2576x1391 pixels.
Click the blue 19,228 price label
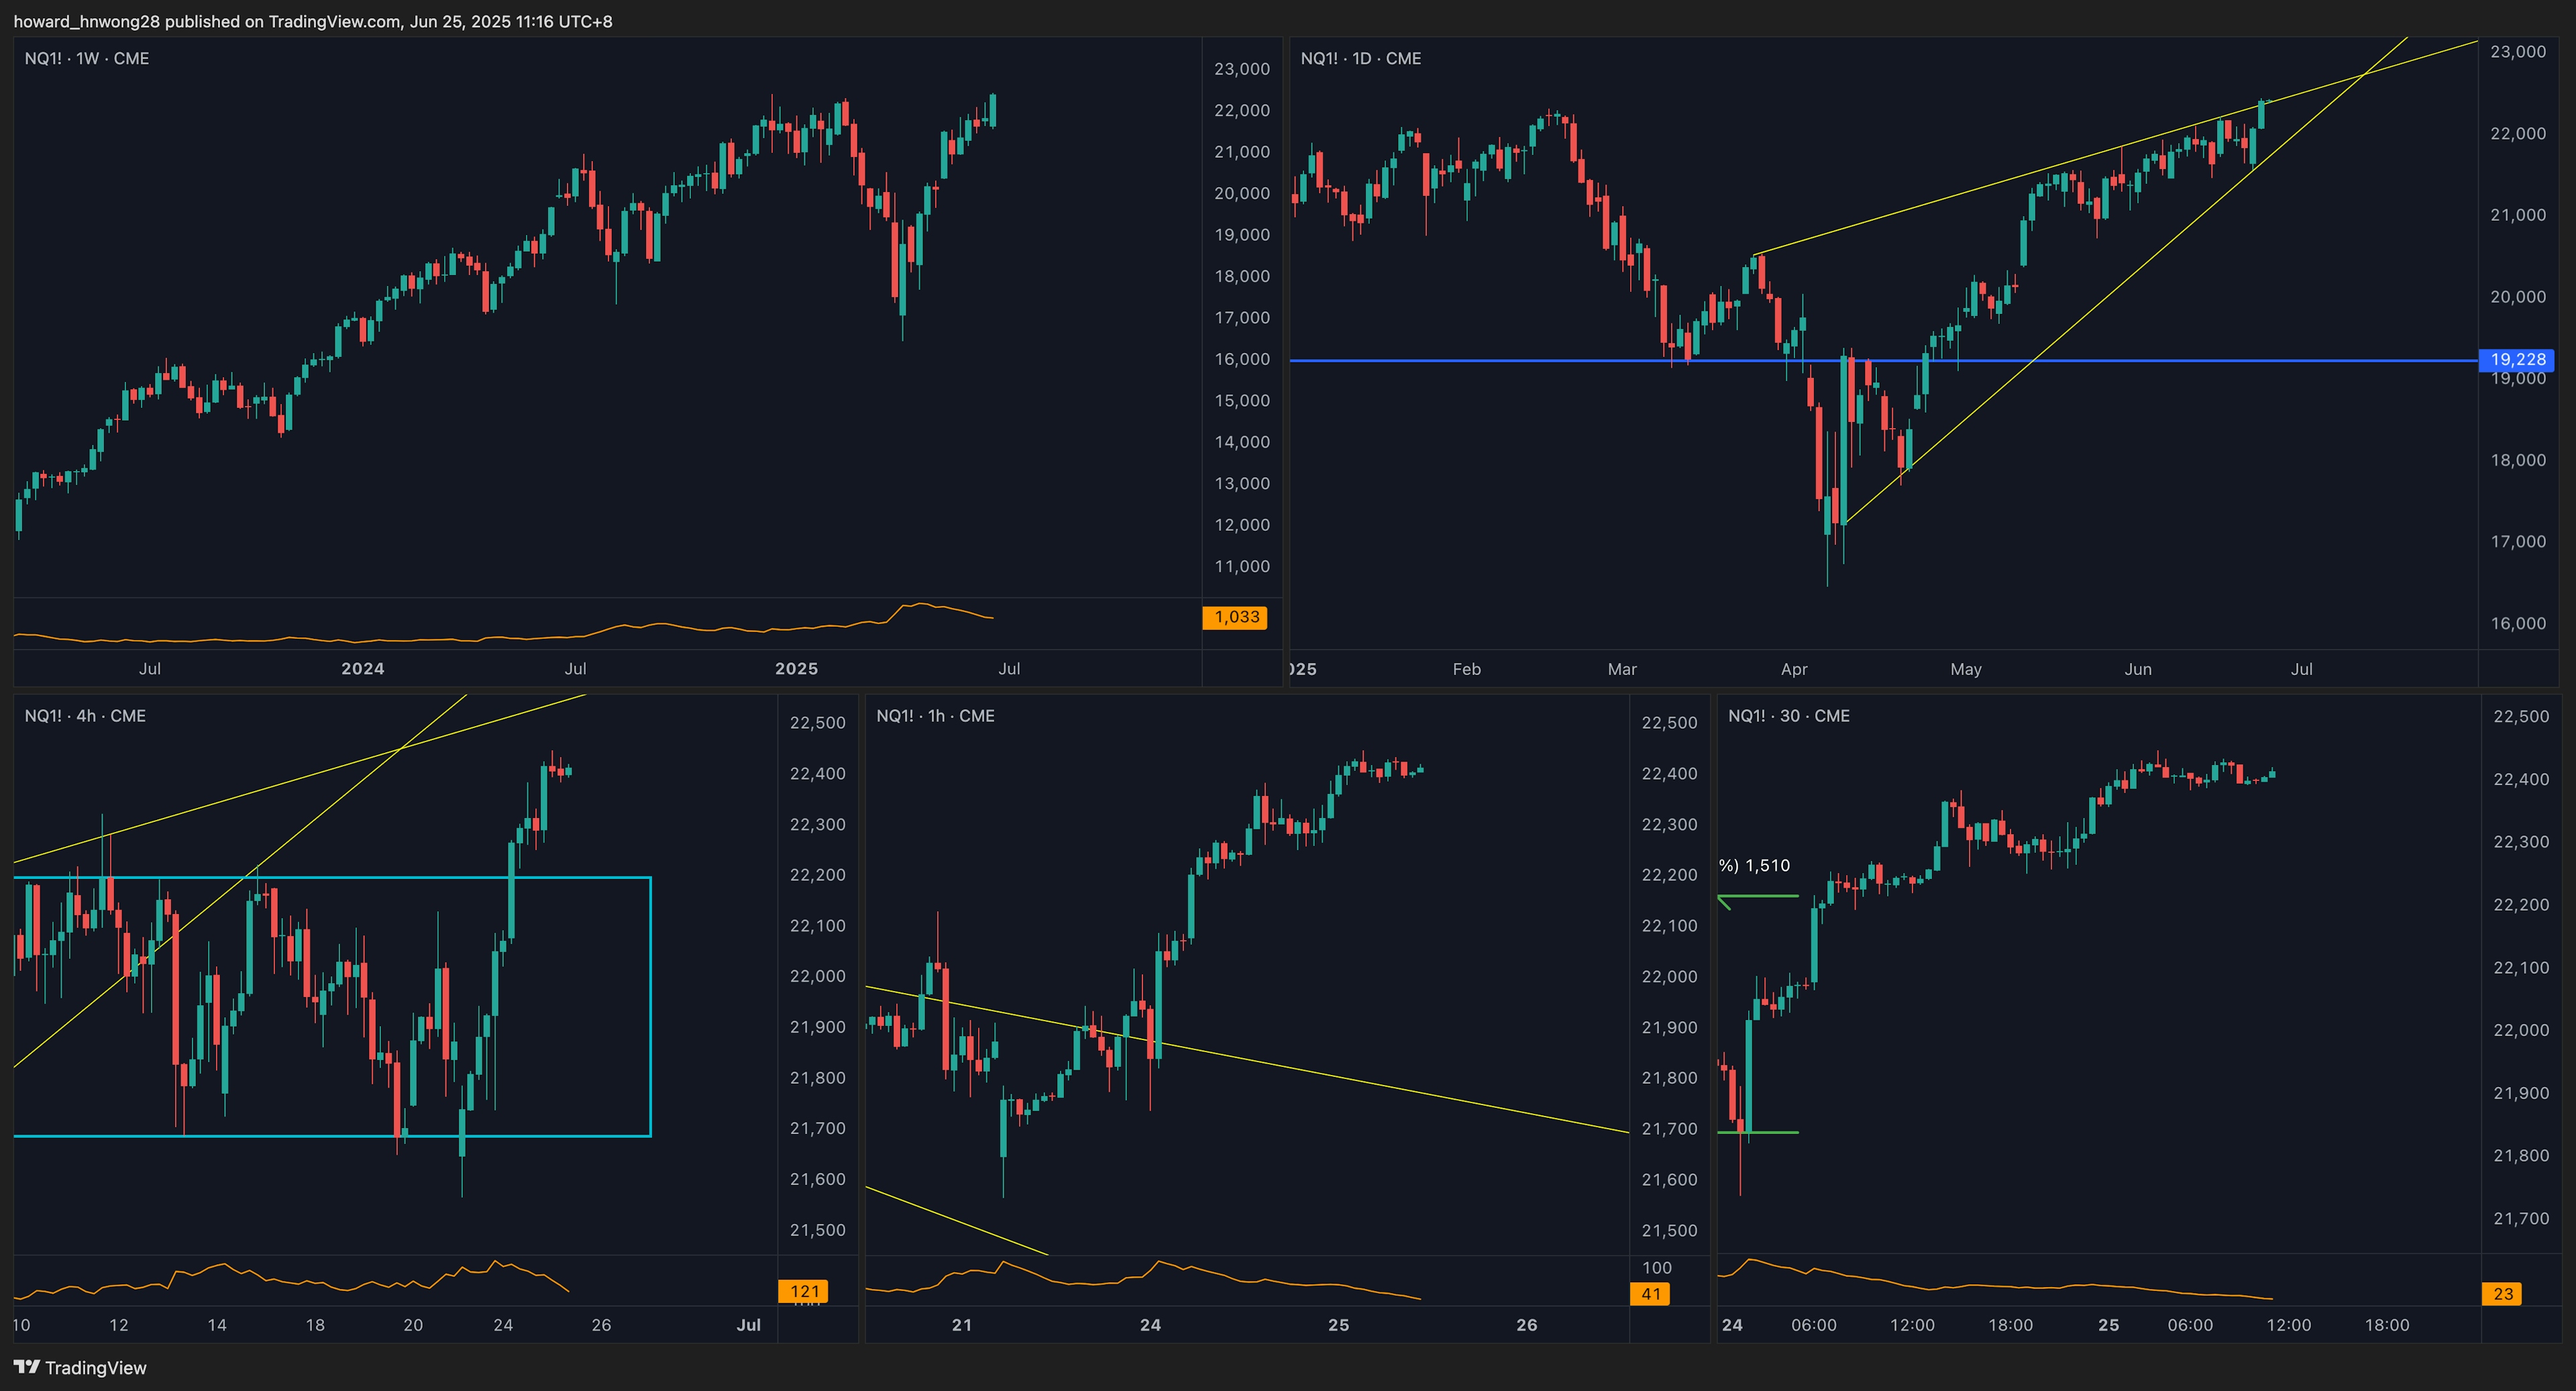point(2517,360)
